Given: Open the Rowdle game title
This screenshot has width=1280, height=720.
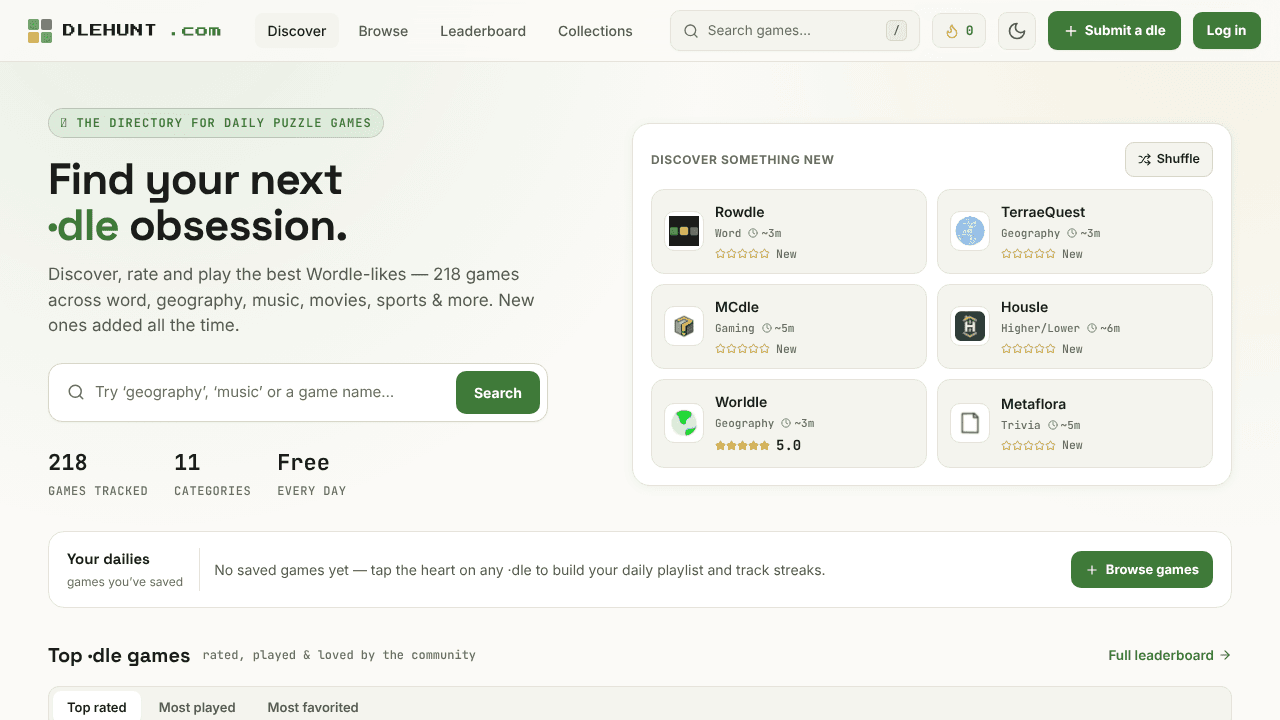Looking at the screenshot, I should click(740, 212).
